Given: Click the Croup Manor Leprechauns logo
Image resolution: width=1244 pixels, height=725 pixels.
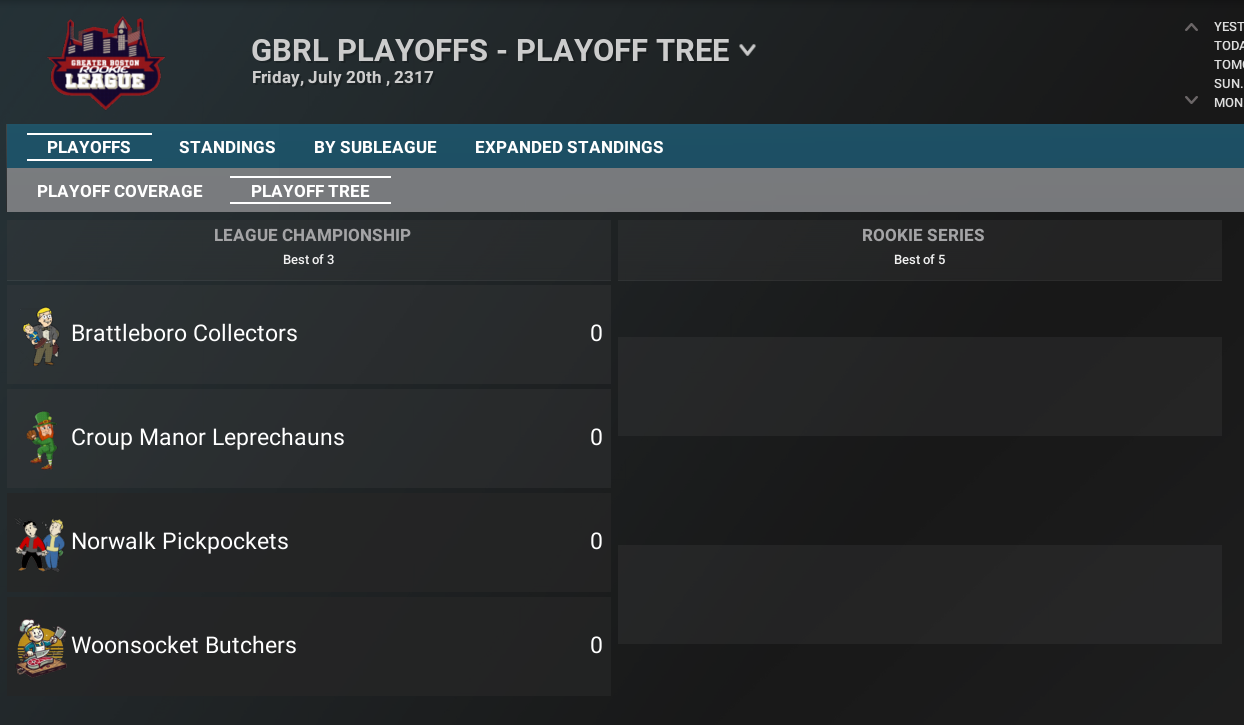Looking at the screenshot, I should pos(41,440).
